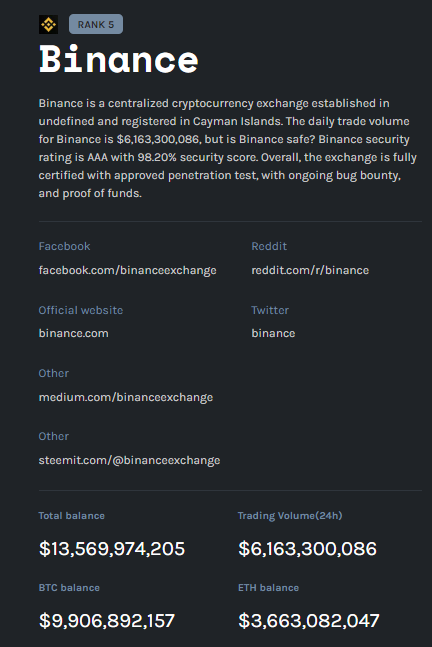Screen dimensions: 432x647
Task: Click the RANK 5 badge
Action: click(x=96, y=24)
